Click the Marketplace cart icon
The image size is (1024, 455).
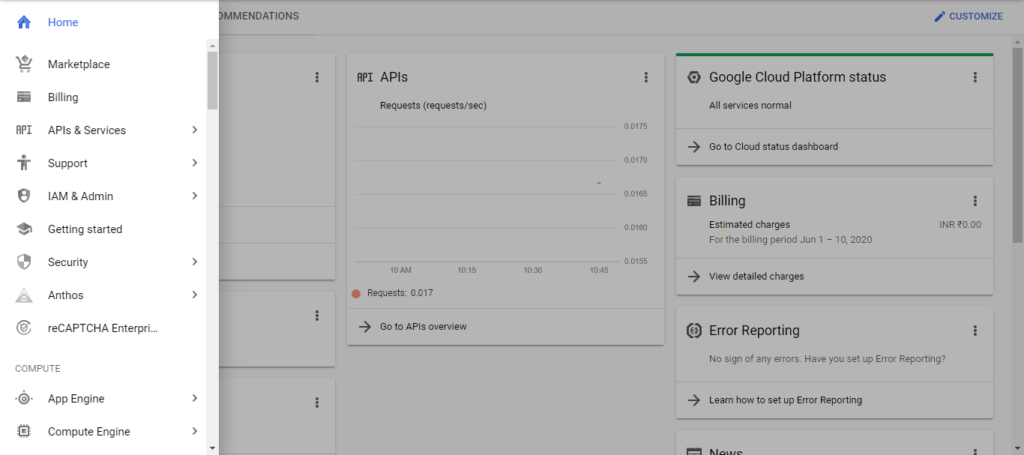pos(24,64)
